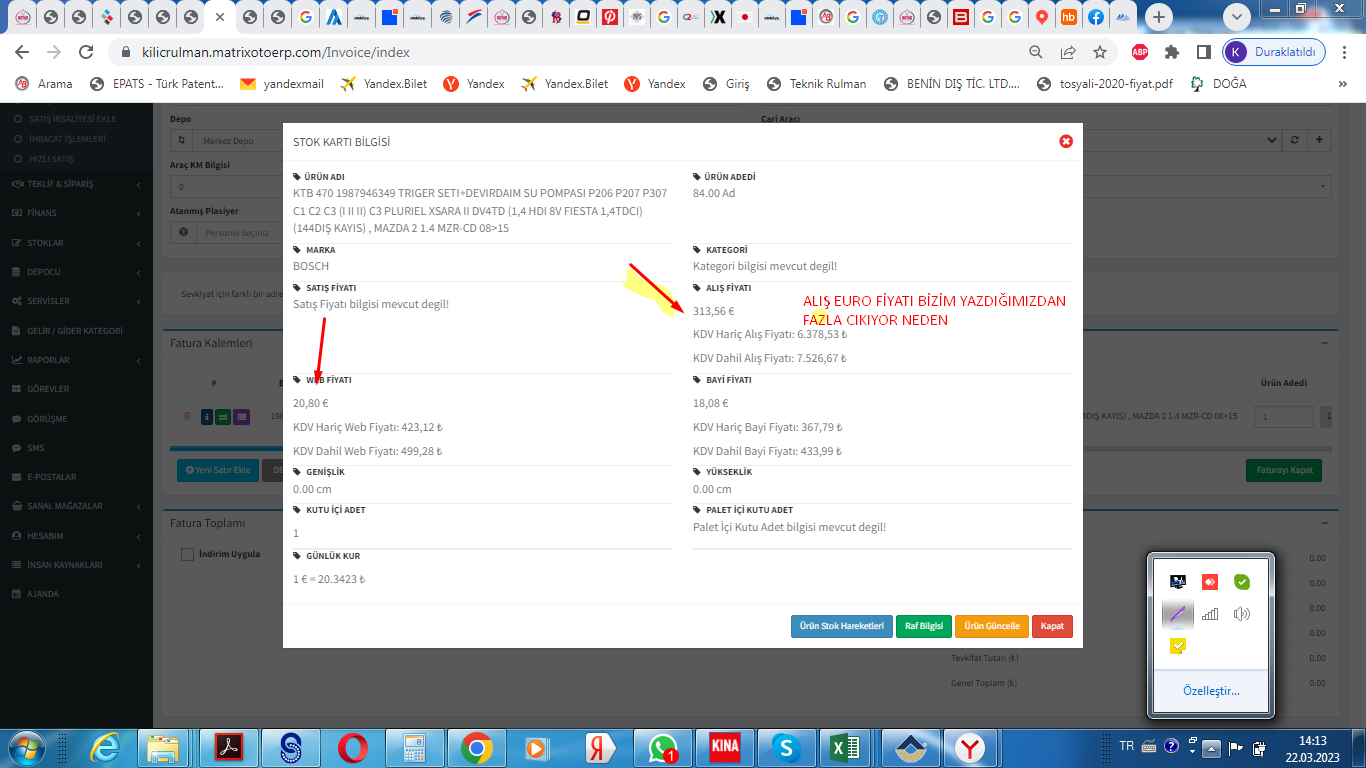The height and width of the screenshot is (768, 1366).
Task: Click Özelleştir link in the tray popup
Action: [1211, 691]
